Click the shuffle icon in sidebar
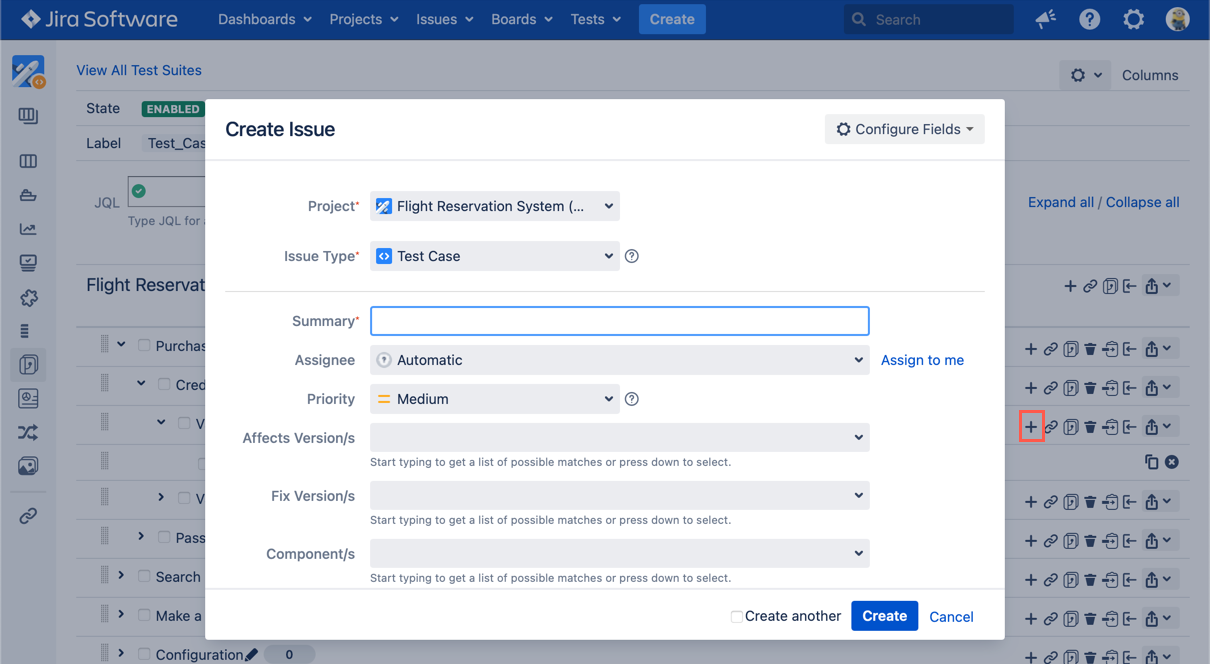Image resolution: width=1210 pixels, height=664 pixels. click(x=28, y=432)
